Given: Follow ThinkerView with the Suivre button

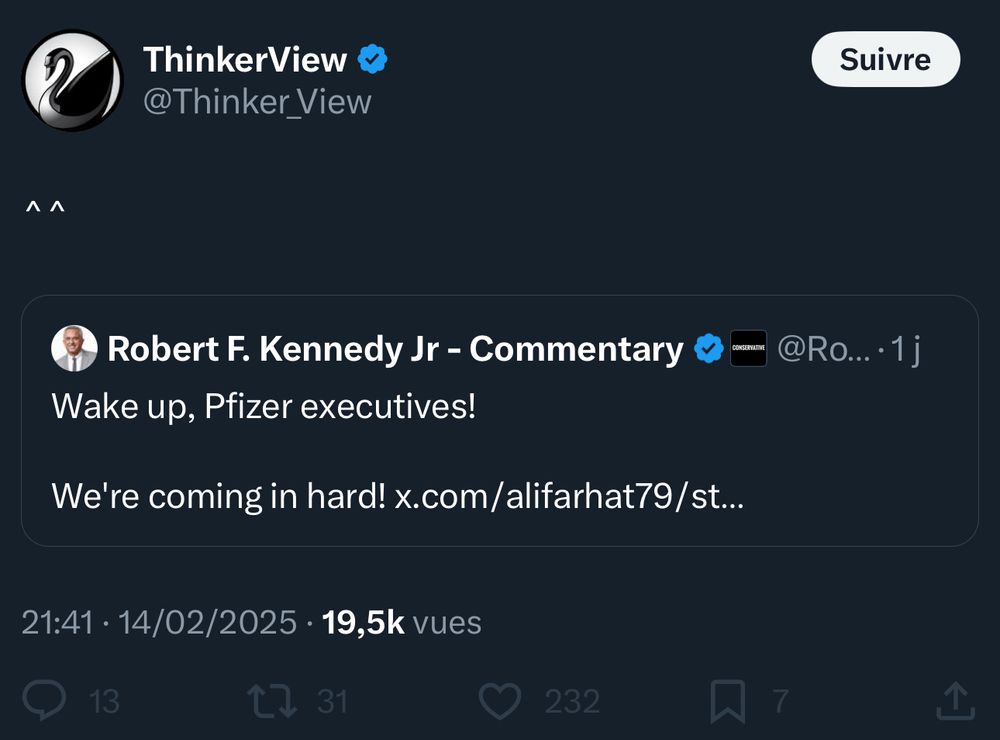Looking at the screenshot, I should (x=885, y=60).
